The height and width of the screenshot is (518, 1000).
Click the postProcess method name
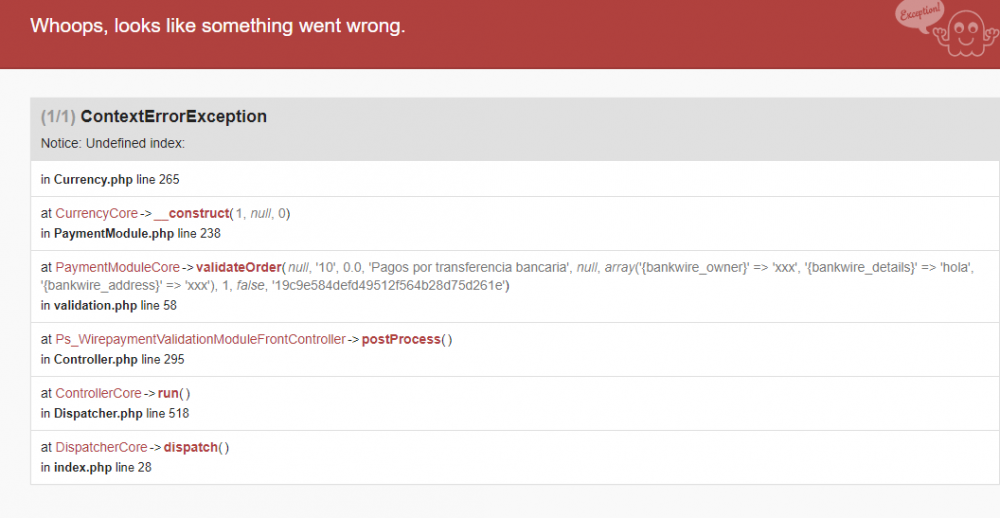[x=401, y=339]
